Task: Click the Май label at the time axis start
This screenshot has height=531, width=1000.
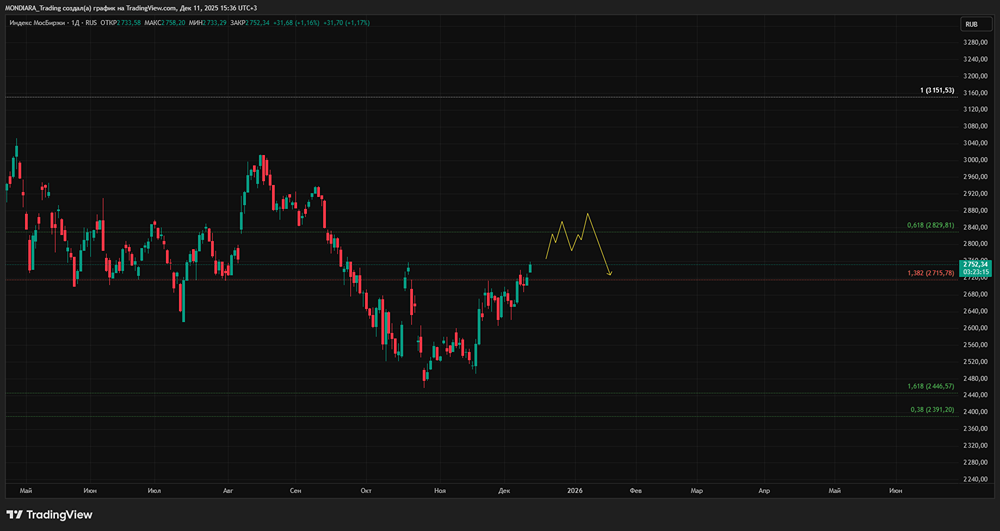Action: click(26, 491)
